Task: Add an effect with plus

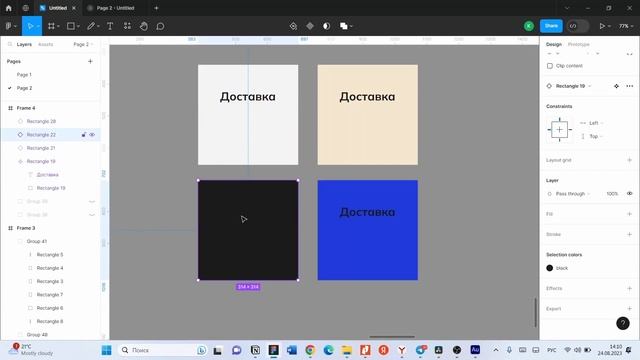Action: coord(629,288)
